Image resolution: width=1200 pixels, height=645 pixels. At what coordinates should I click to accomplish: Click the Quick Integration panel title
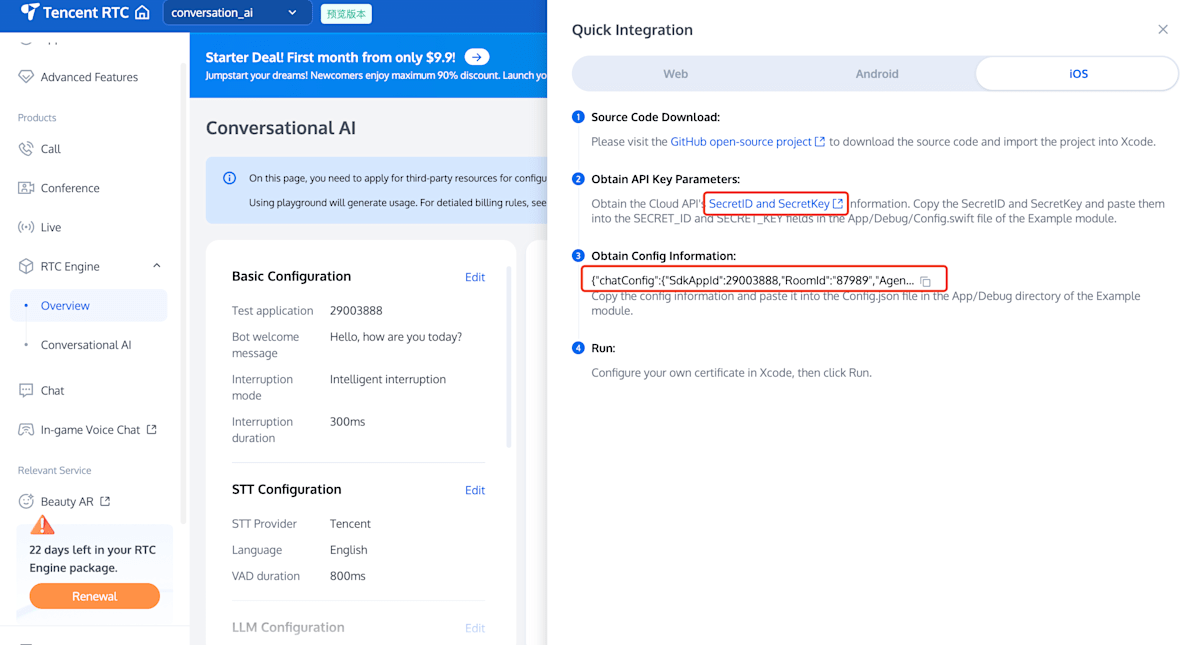(632, 30)
